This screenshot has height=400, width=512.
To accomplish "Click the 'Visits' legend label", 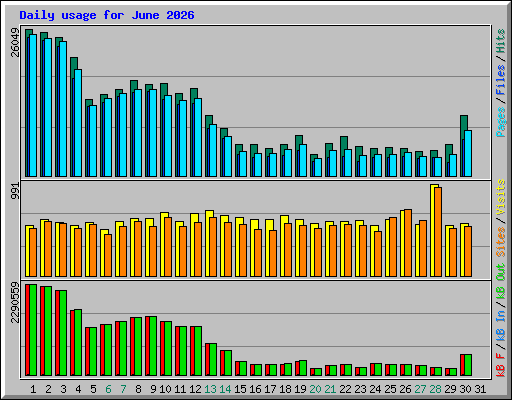I will 500,197.
